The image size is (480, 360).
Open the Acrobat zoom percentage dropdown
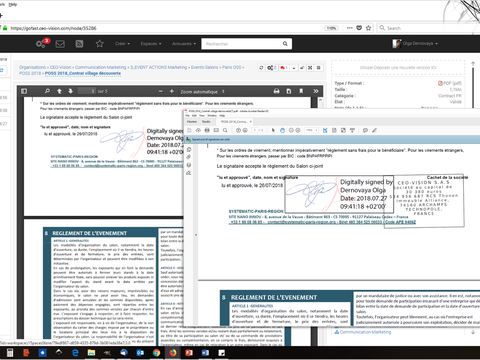point(312,130)
